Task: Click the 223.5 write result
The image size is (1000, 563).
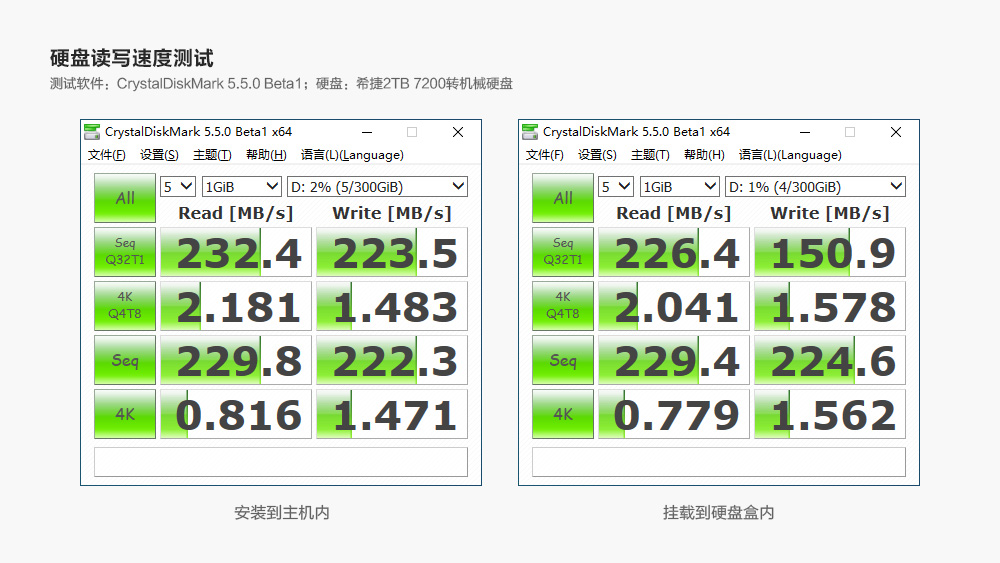Action: click(392, 252)
